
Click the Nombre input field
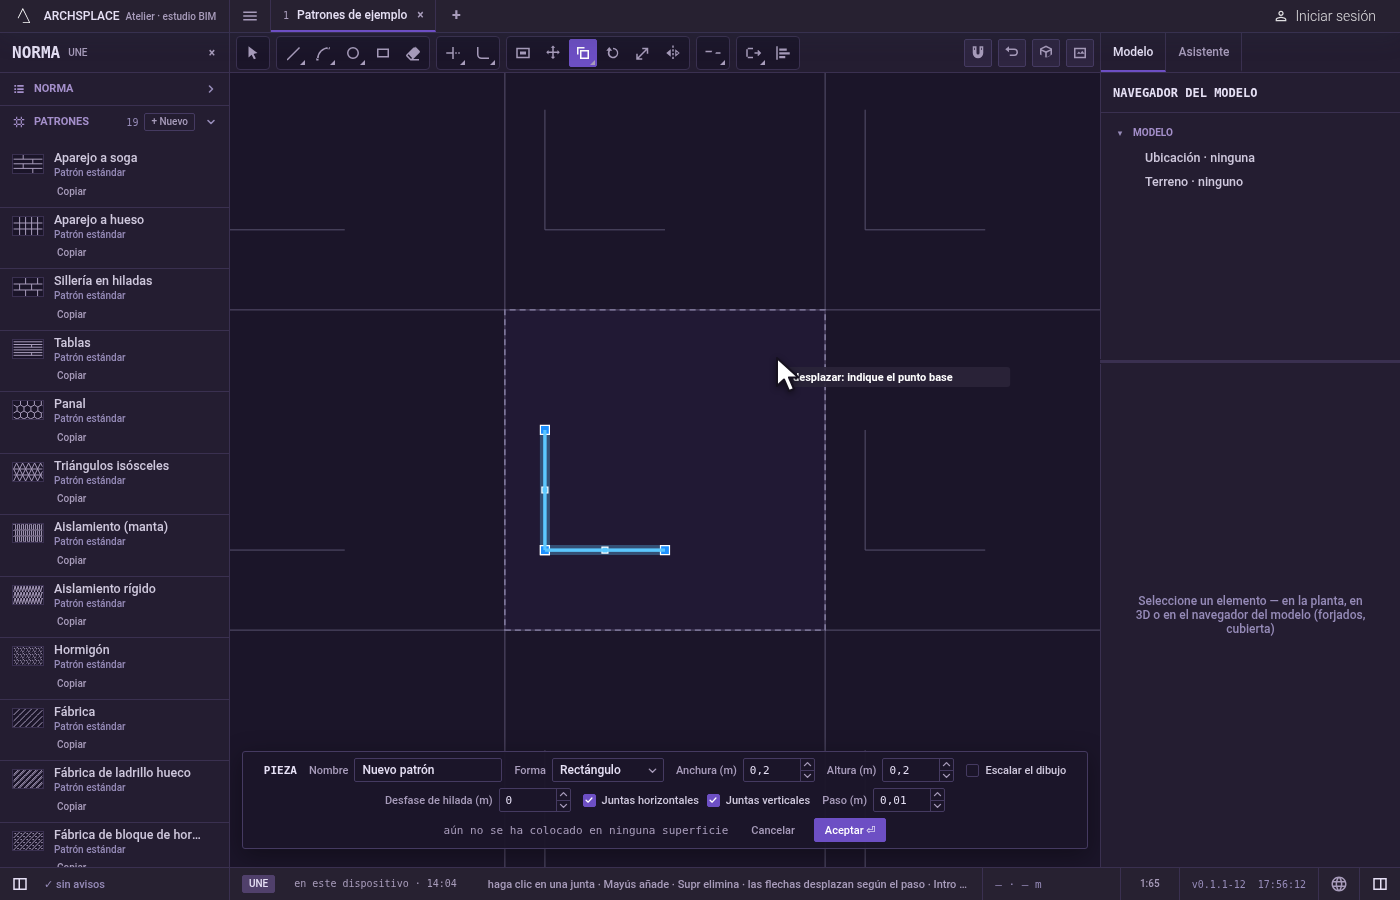[427, 770]
